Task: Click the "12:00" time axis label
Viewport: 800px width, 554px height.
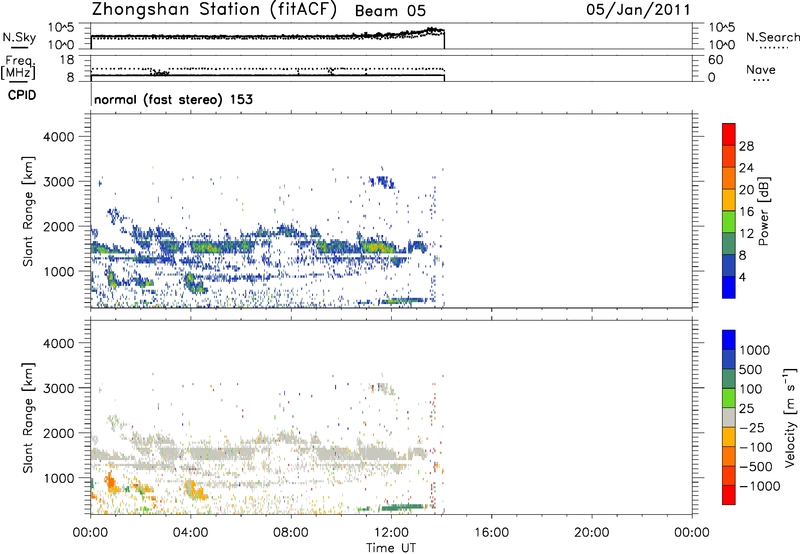Action: (x=391, y=533)
